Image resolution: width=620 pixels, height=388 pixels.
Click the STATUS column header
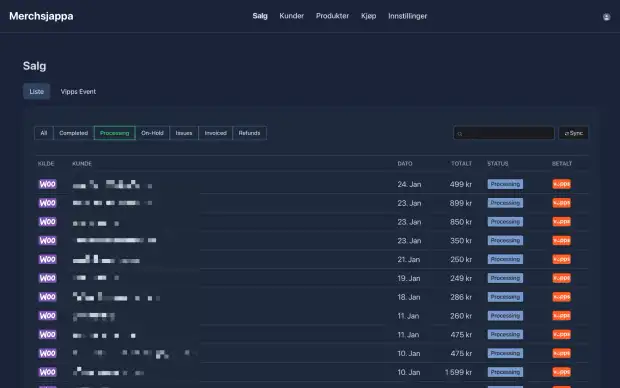pyautogui.click(x=497, y=163)
